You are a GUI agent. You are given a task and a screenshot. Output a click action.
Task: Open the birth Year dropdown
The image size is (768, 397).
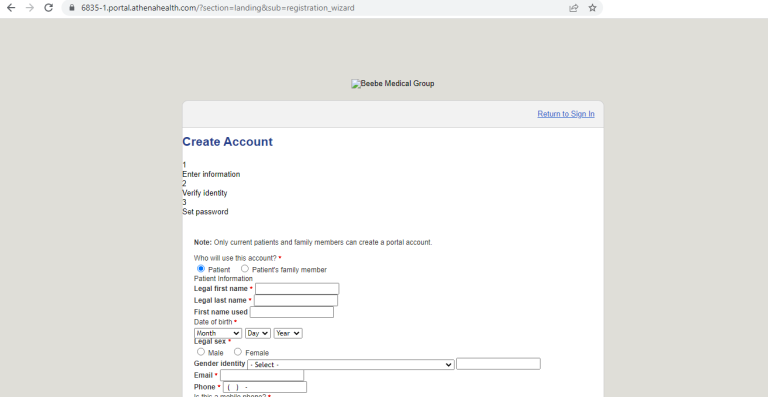point(288,333)
